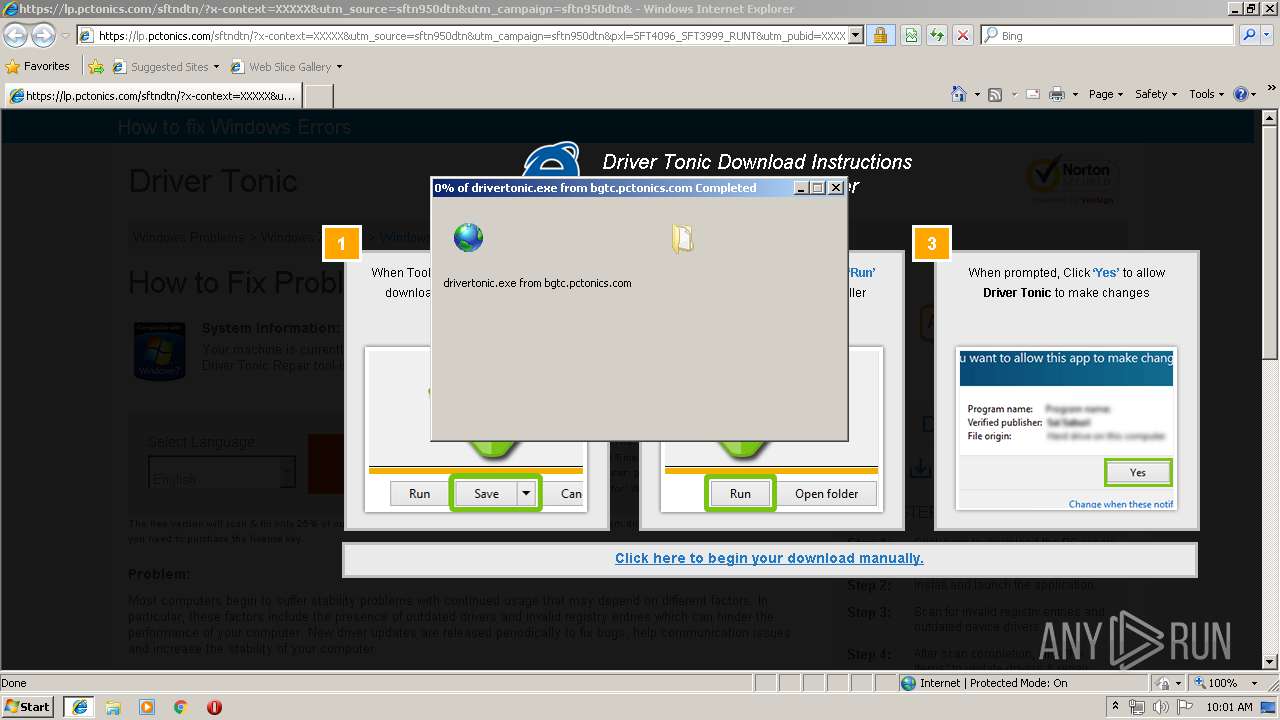This screenshot has width=1280, height=720.
Task: Go to Home page icon
Action: [959, 94]
